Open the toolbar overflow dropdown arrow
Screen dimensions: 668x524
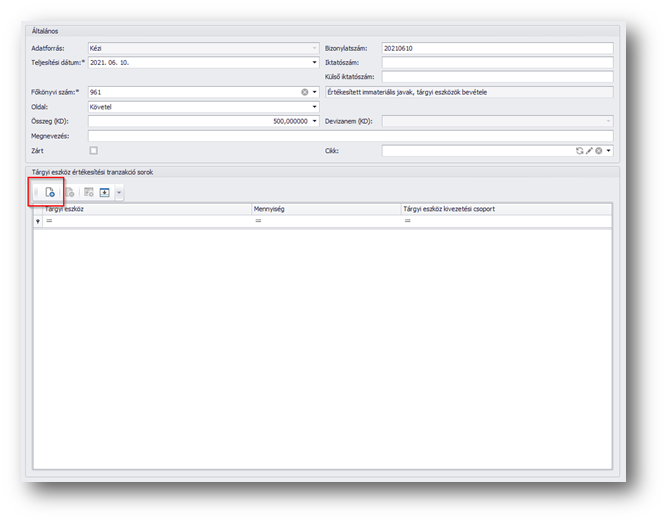point(119,191)
